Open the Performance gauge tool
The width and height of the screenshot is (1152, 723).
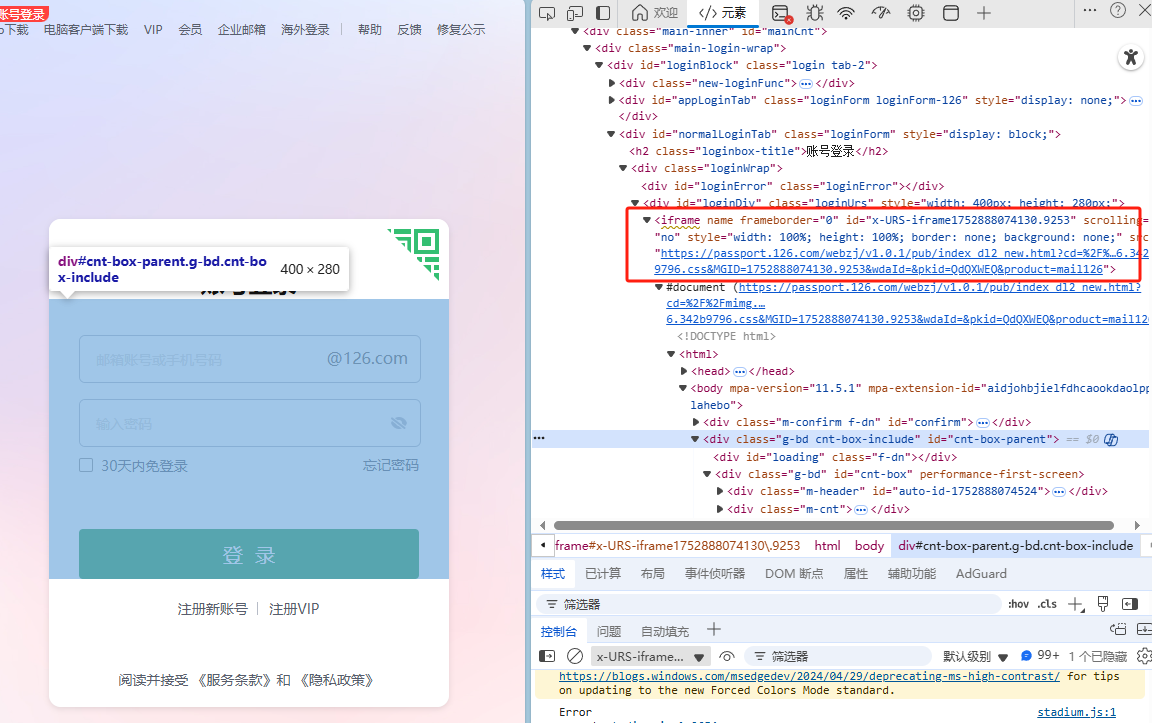pos(880,12)
